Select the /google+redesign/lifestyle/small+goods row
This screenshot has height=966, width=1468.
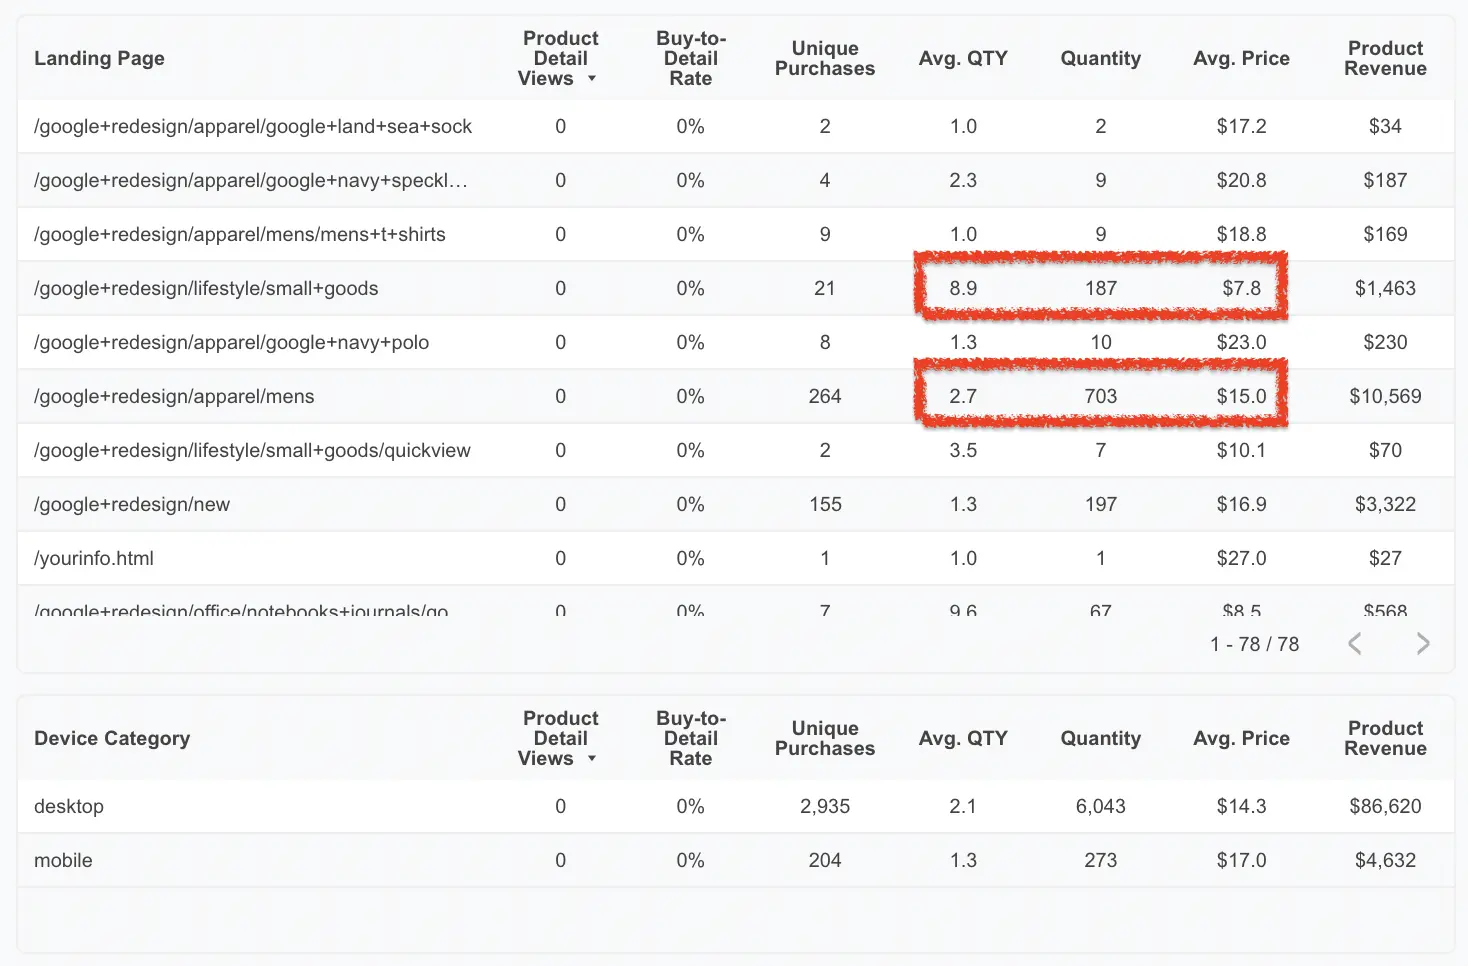(735, 288)
